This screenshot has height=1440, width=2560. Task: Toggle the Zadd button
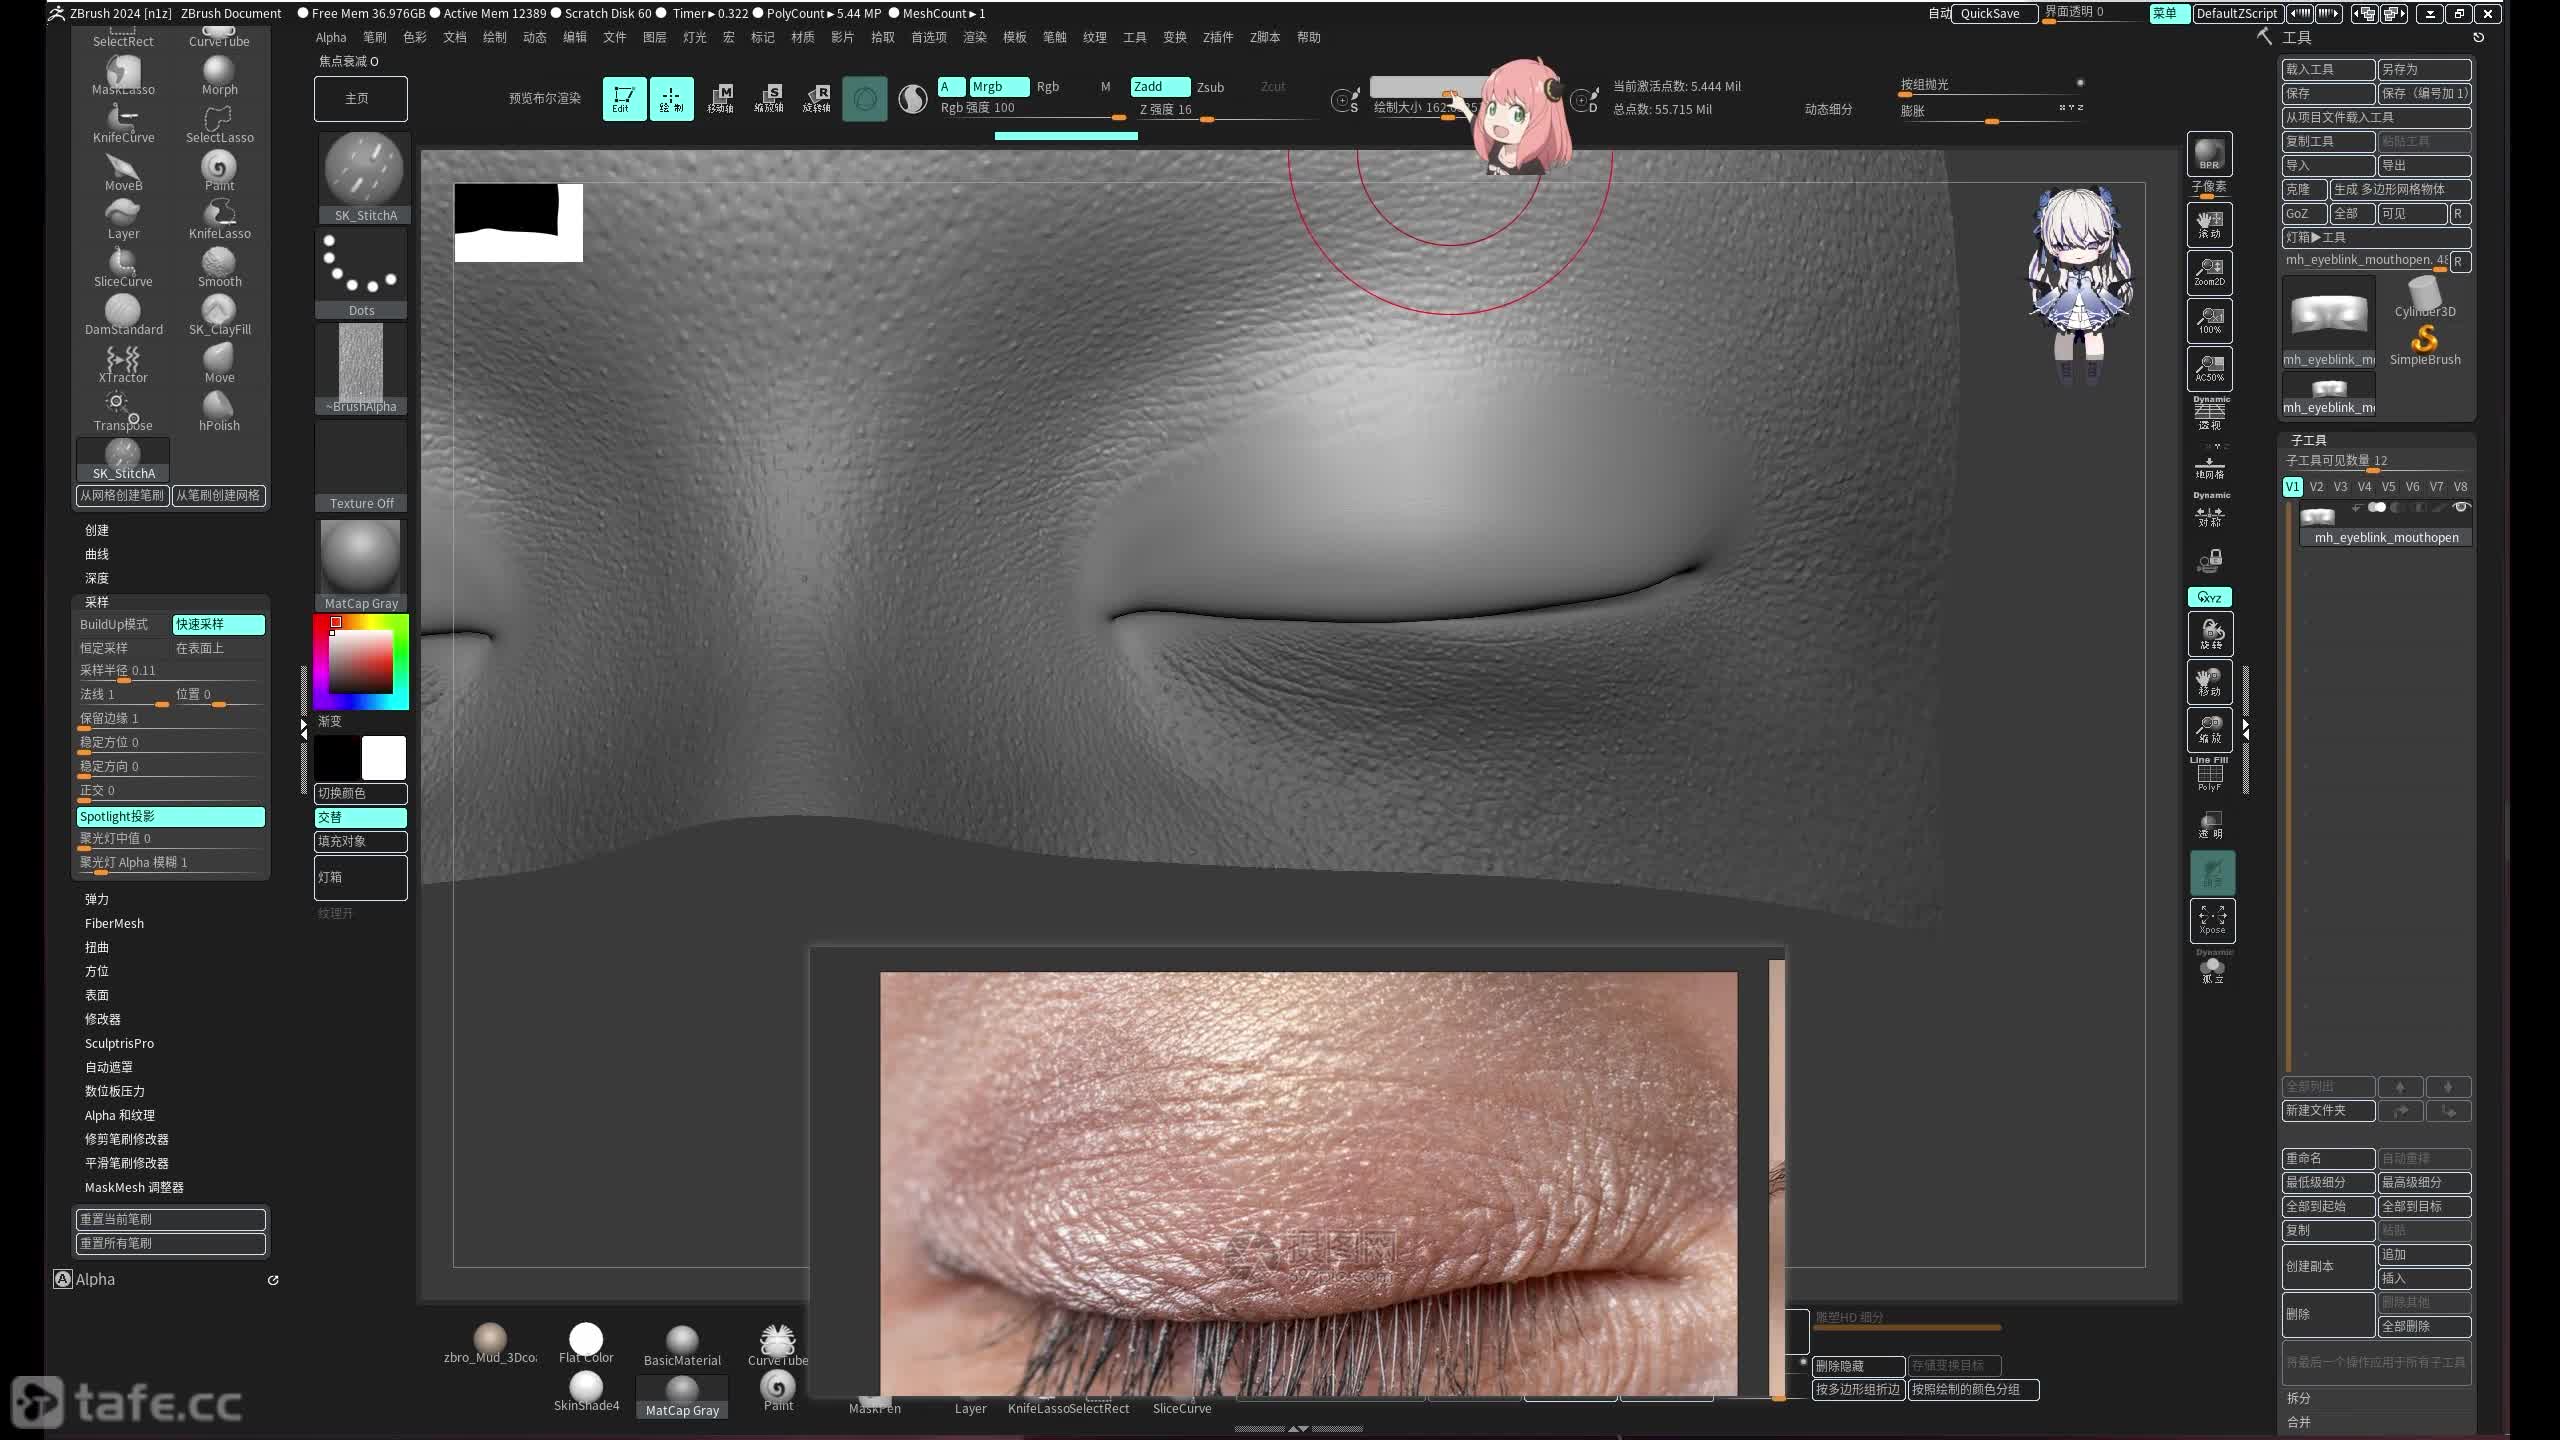[x=1160, y=87]
